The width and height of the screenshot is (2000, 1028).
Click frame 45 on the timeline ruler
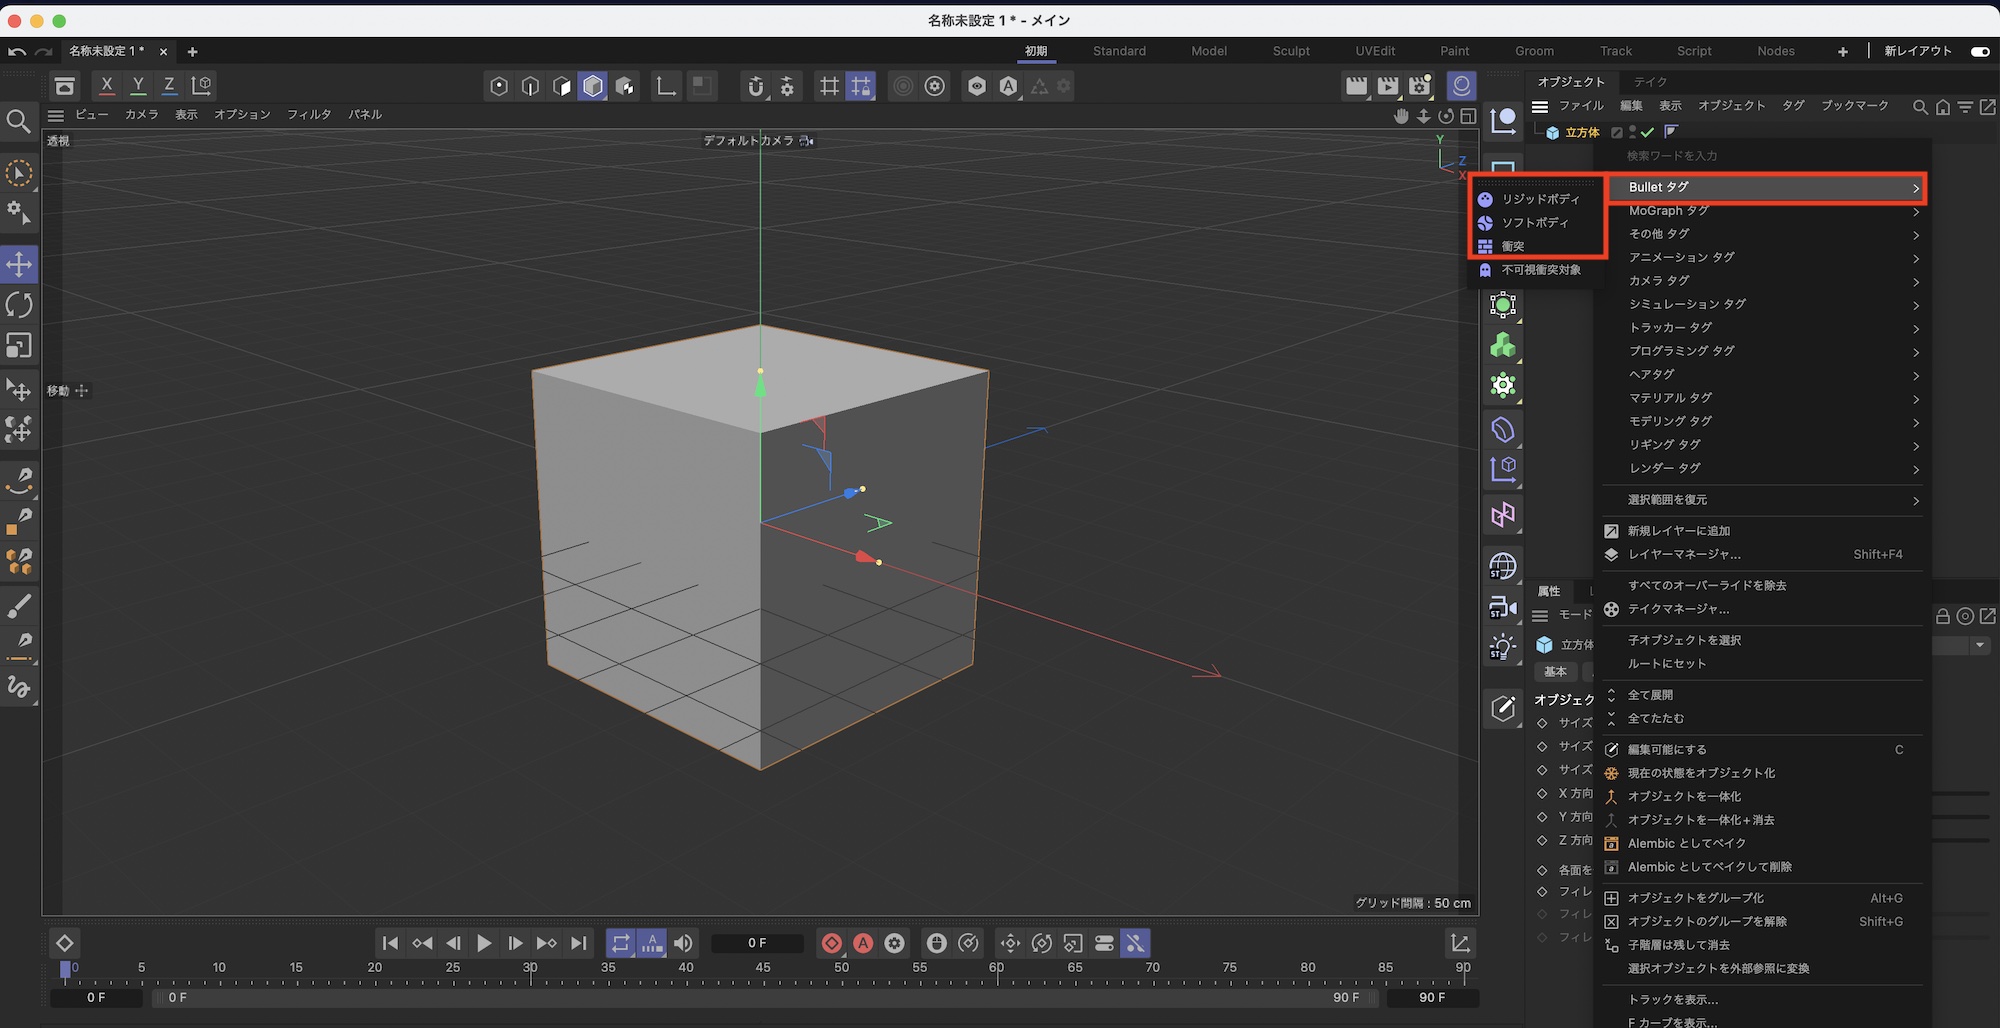pyautogui.click(x=761, y=967)
